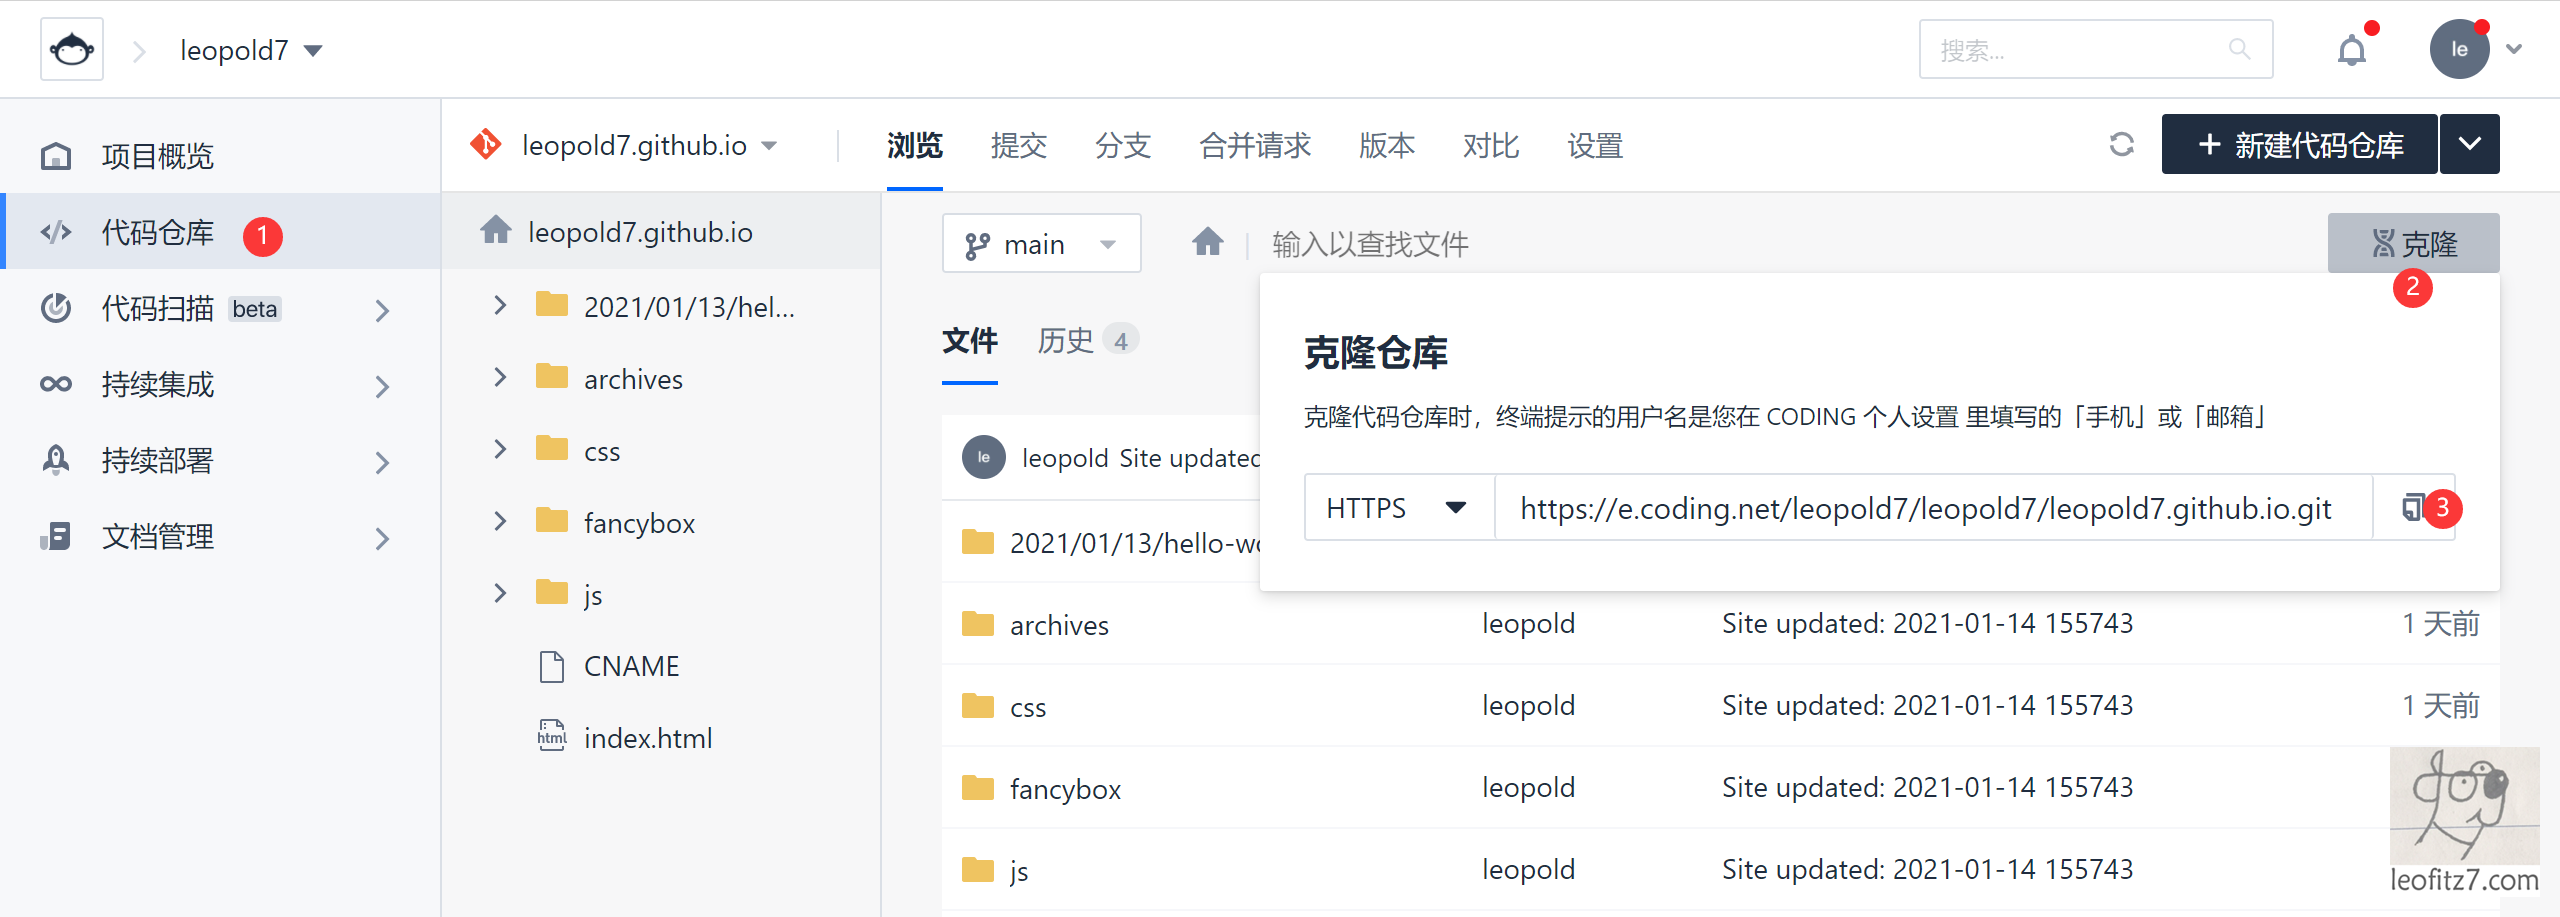
Task: Select the 代码仓库 sidebar icon
Action: click(x=56, y=231)
